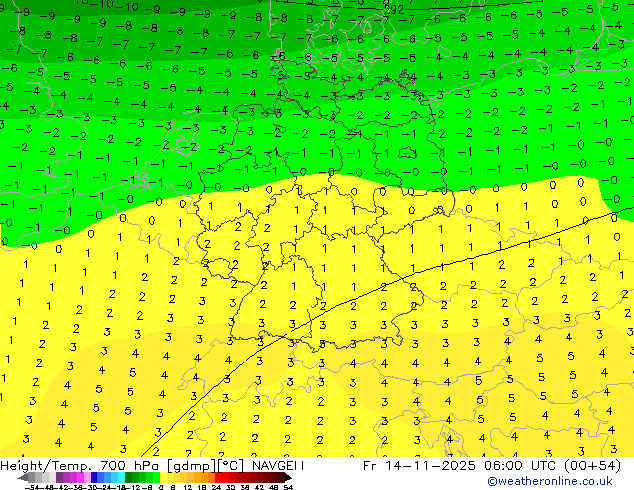This screenshot has width=634, height=490.
Task: Click the [°C] temperature unit label
Action: tap(231, 466)
